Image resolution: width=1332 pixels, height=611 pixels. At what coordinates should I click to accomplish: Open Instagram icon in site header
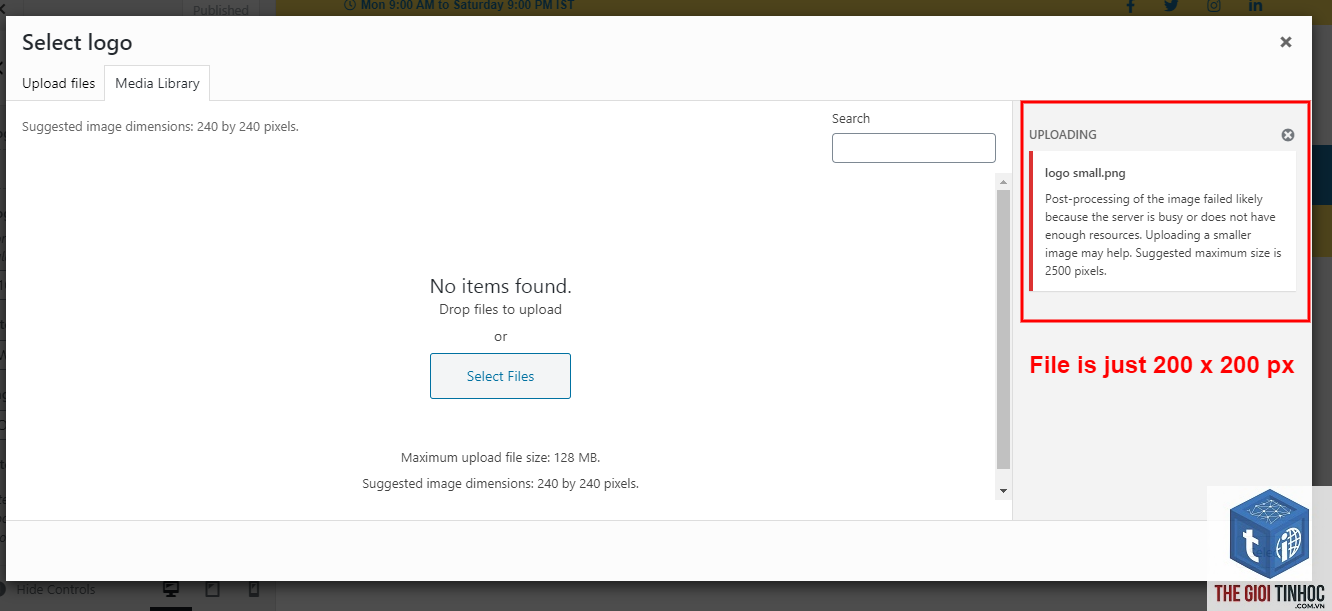coord(1214,6)
